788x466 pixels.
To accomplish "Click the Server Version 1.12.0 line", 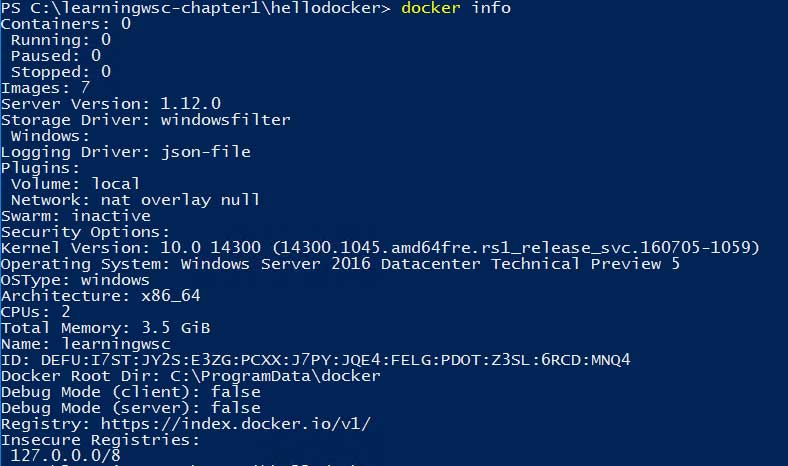I will click(x=111, y=104).
